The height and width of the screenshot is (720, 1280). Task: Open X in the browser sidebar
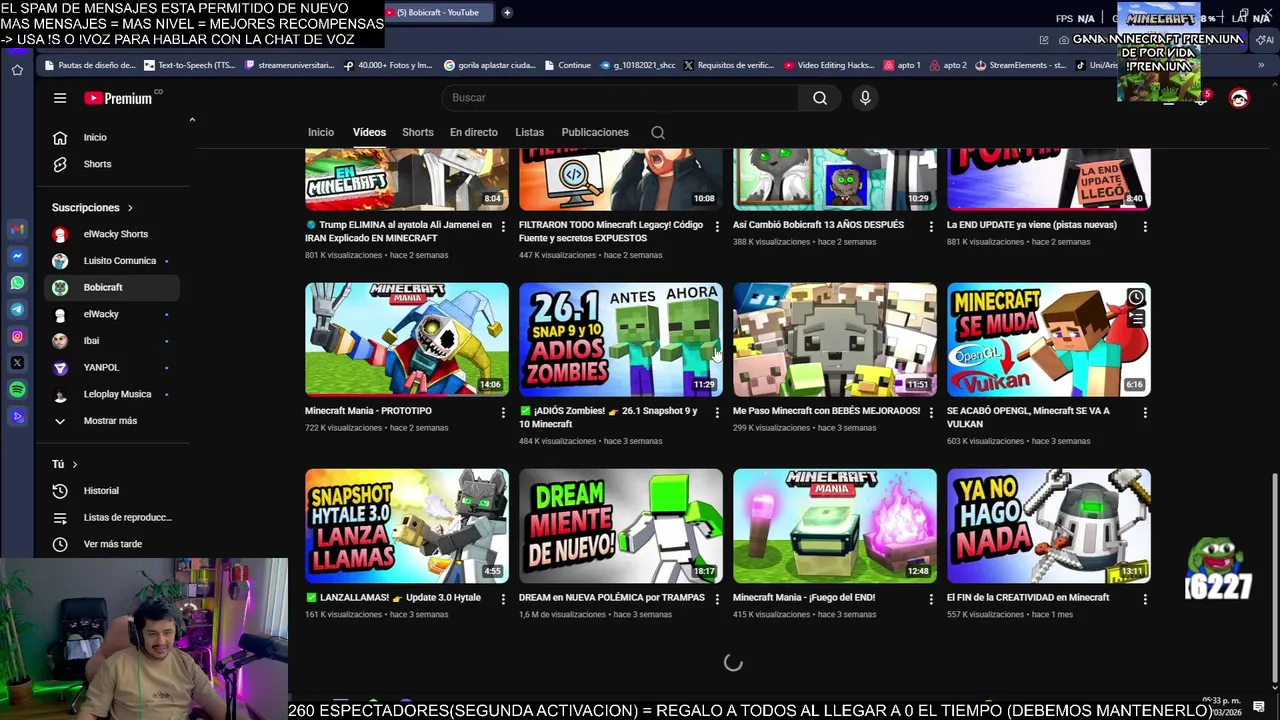tap(17, 363)
